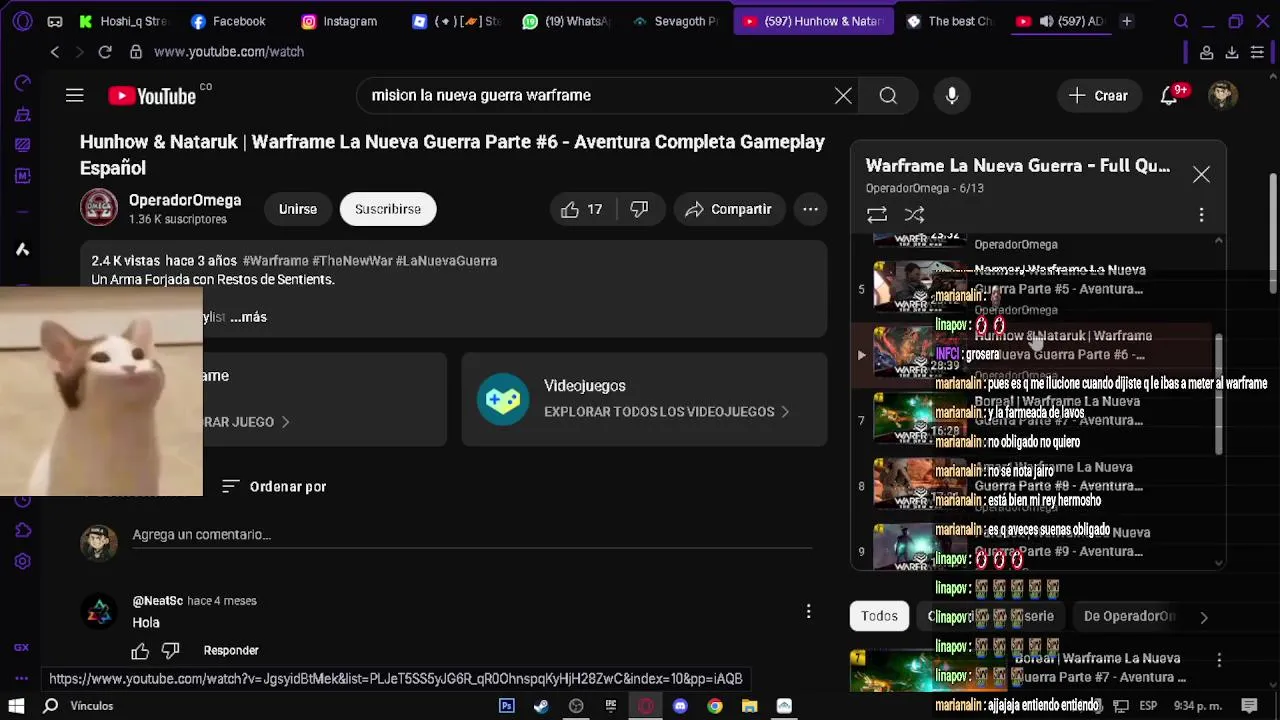1280x720 pixels.
Task: Switch to the Facebook tab
Action: [x=228, y=21]
